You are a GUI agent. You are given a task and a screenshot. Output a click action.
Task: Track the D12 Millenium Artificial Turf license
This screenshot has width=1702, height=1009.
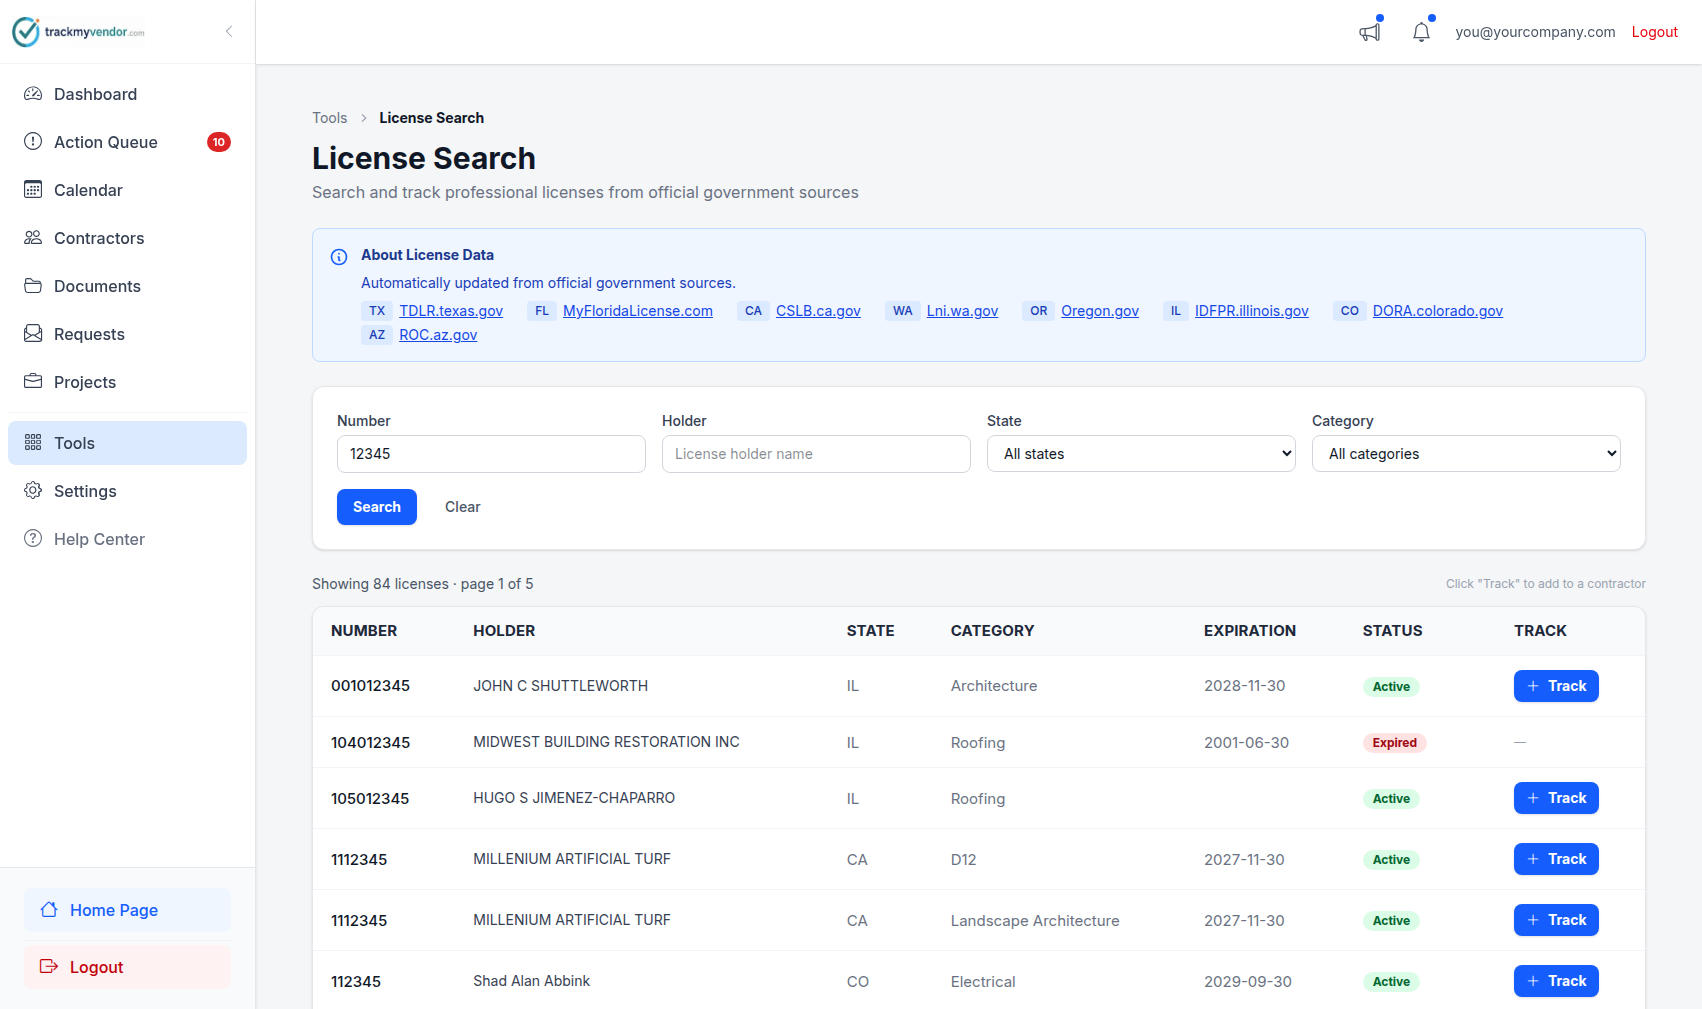coord(1556,859)
